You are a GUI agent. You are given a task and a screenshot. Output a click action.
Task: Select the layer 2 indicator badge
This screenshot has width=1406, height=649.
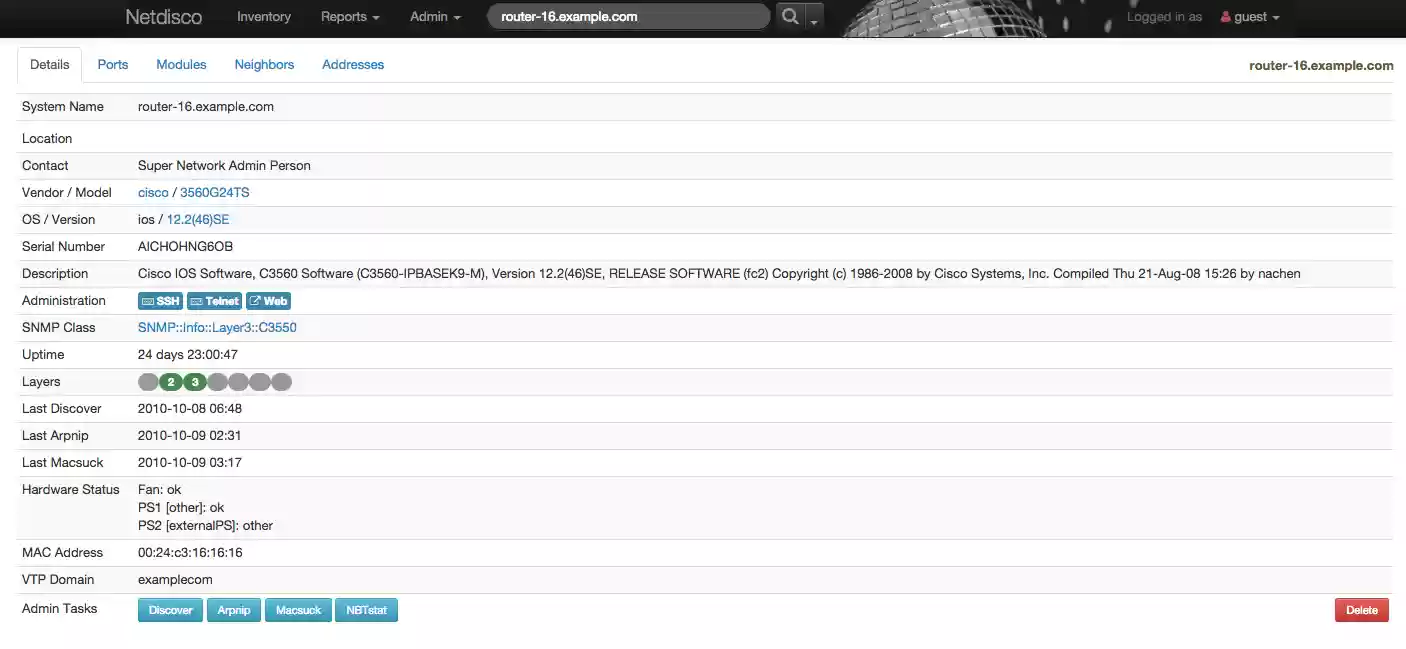click(x=170, y=381)
